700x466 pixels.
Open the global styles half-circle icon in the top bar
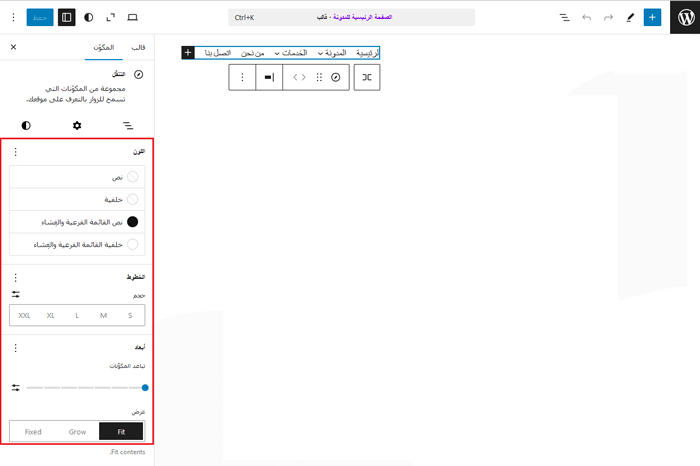pyautogui.click(x=89, y=17)
